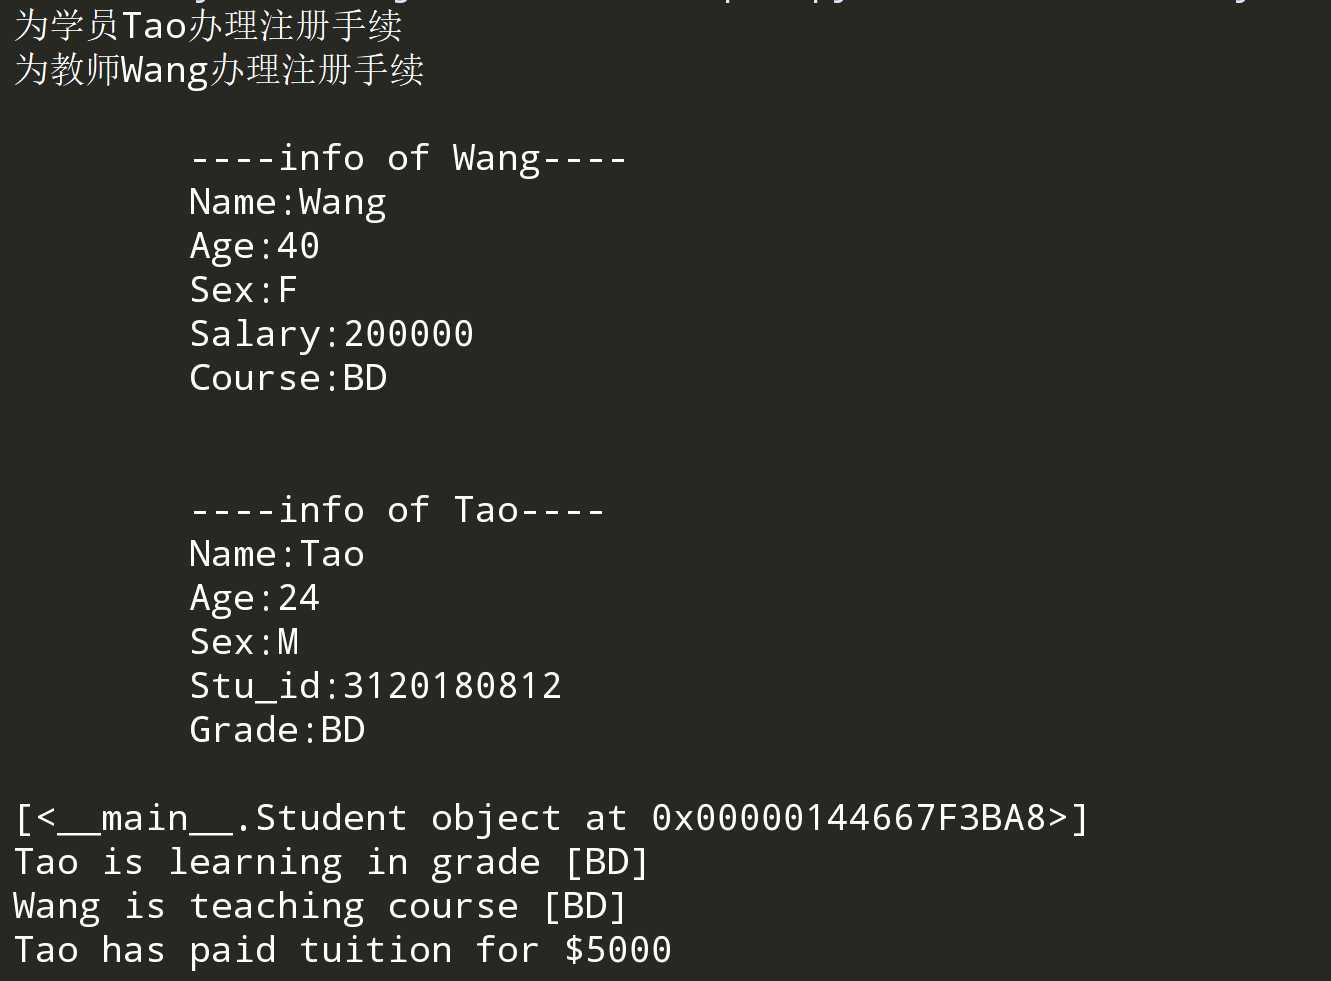1331x981 pixels.
Task: Click the Sex:F output line
Action: click(244, 291)
